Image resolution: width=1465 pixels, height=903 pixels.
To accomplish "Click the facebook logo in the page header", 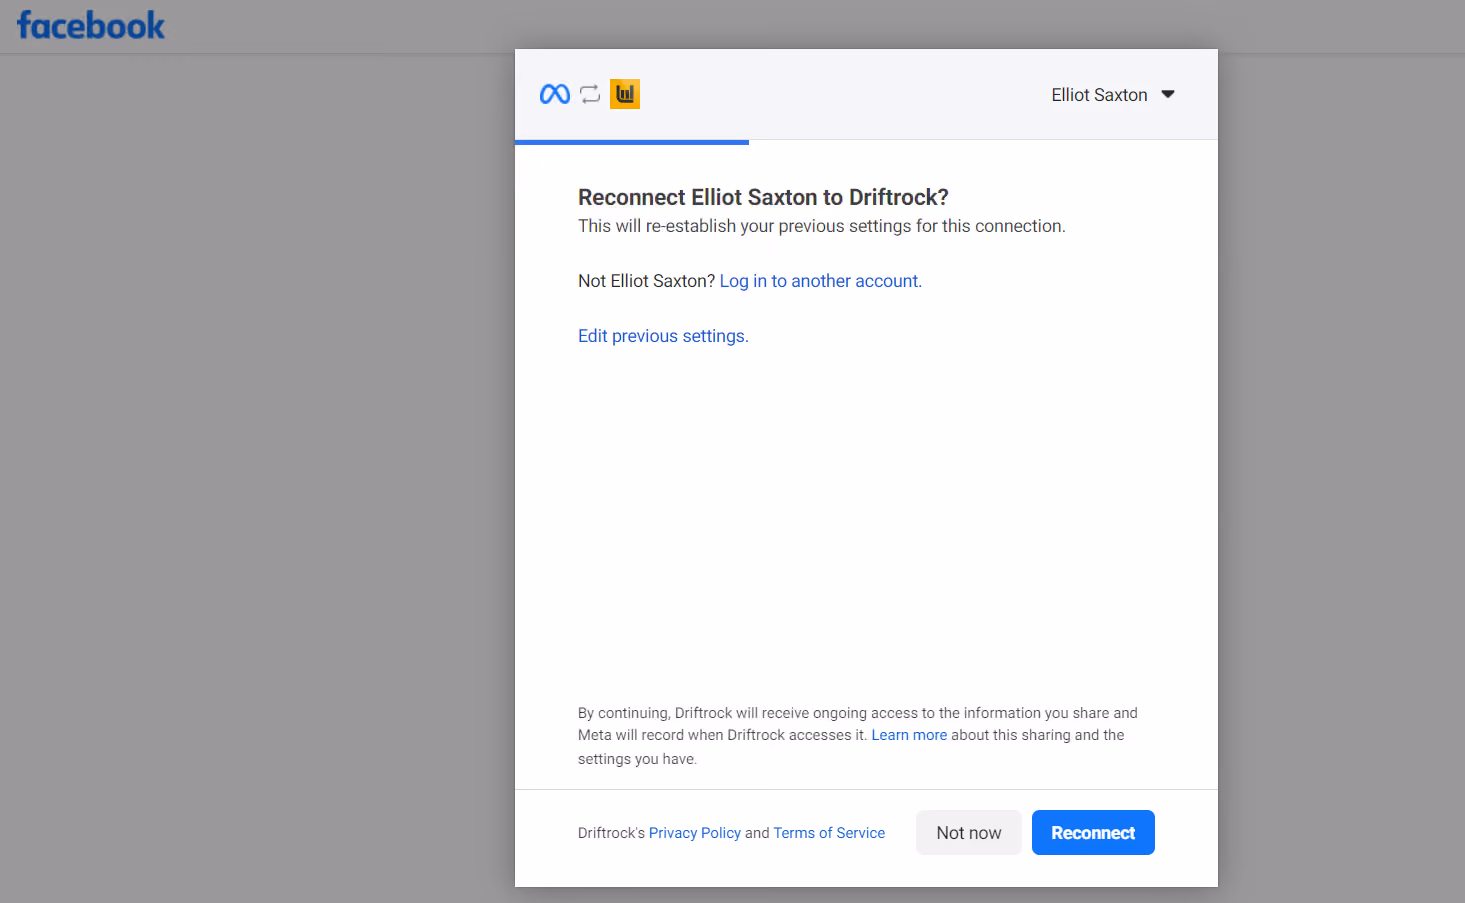I will coord(91,25).
